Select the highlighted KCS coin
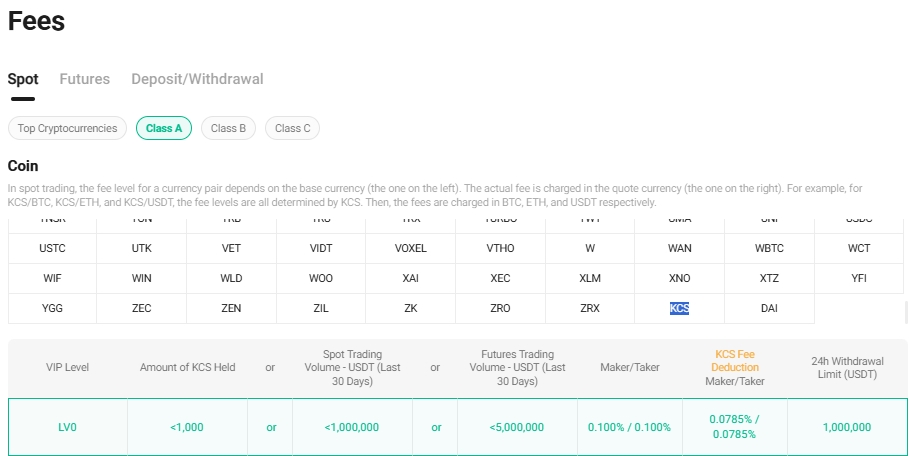Image resolution: width=910 pixels, height=456 pixels. 679,308
